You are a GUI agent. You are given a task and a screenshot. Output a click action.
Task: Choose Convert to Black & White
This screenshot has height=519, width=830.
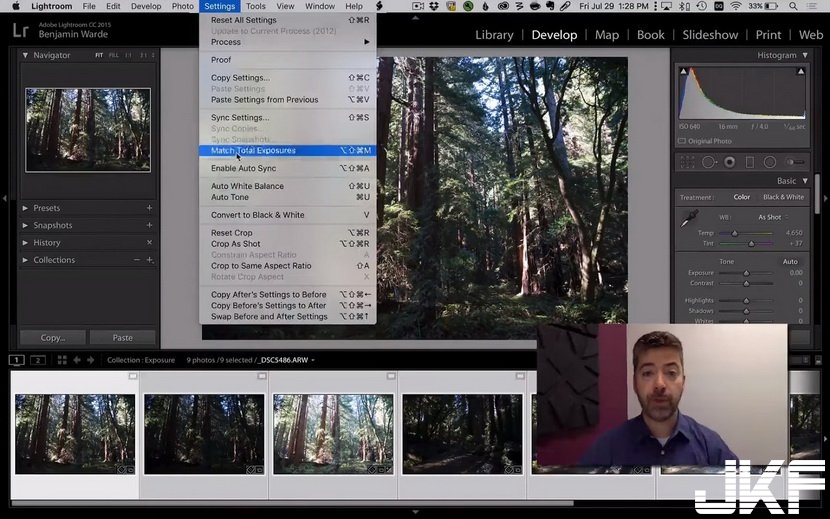[x=288, y=215]
